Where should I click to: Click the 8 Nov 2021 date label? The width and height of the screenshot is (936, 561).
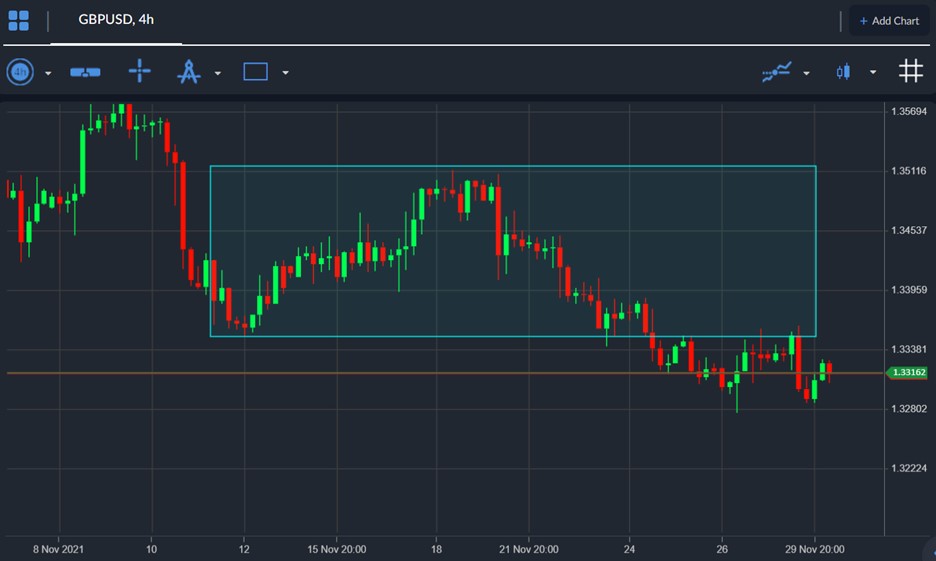coord(58,549)
